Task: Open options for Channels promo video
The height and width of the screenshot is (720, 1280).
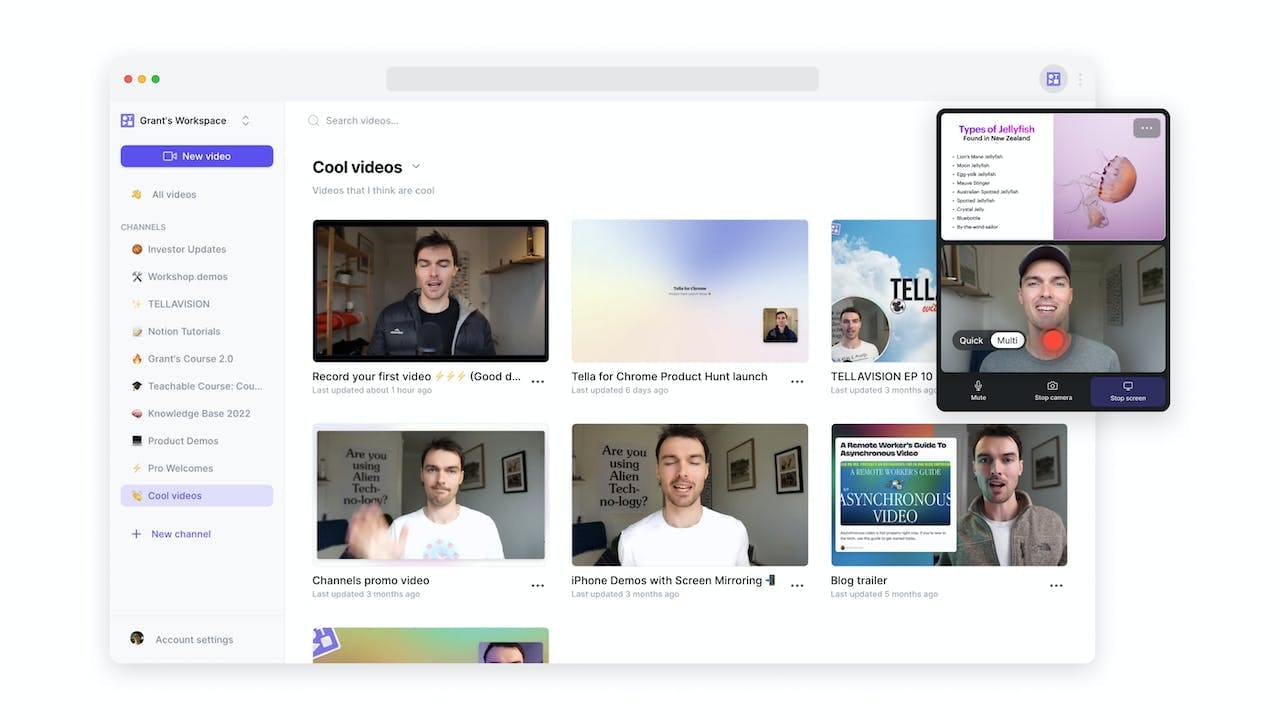Action: point(538,585)
